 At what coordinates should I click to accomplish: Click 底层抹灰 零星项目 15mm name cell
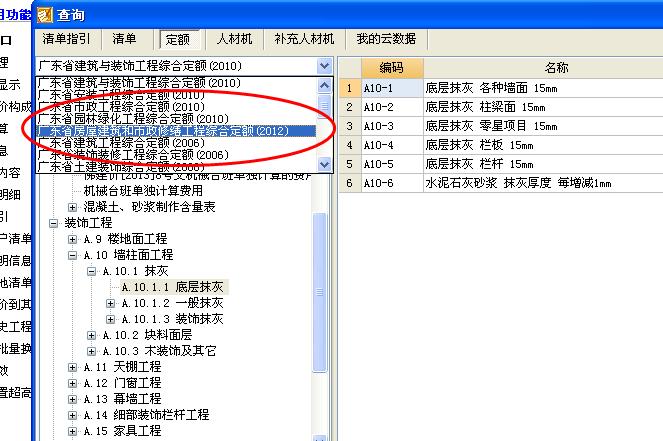point(543,126)
